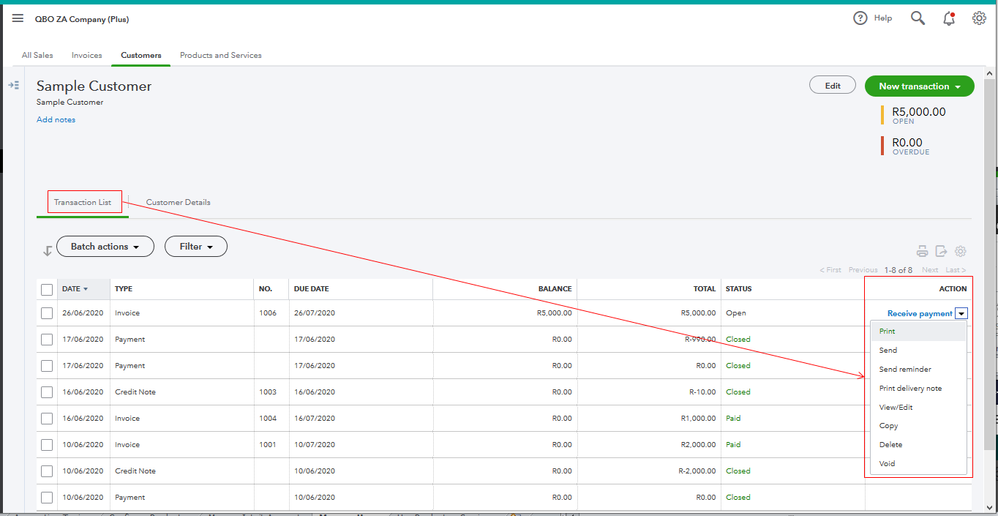
Task: Click the TOTAL column header
Action: [x=705, y=289]
